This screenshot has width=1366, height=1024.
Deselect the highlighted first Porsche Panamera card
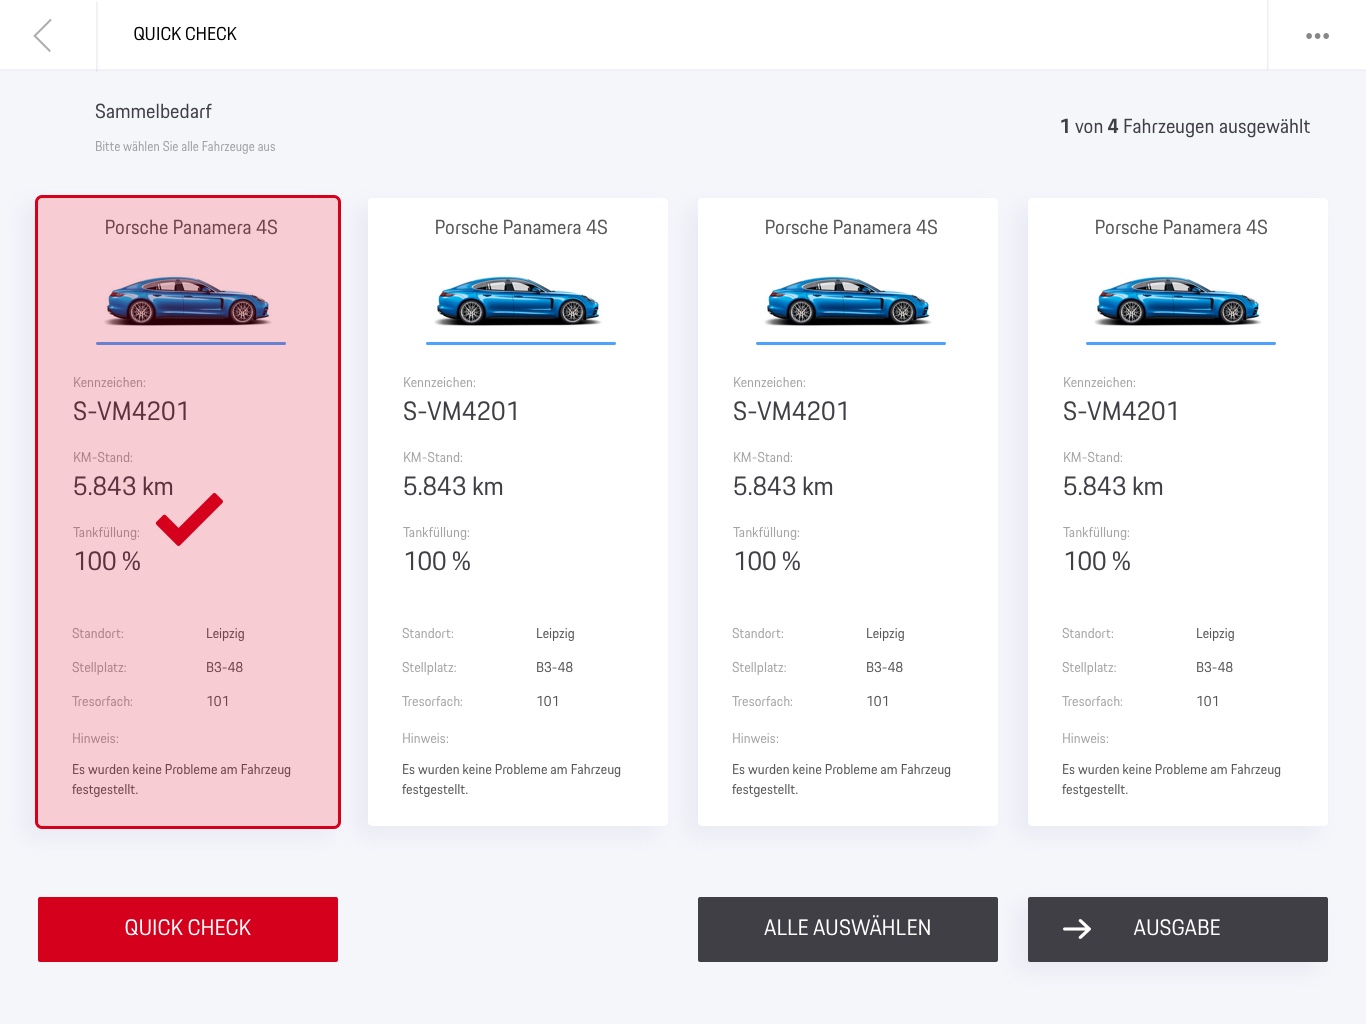pos(188,600)
